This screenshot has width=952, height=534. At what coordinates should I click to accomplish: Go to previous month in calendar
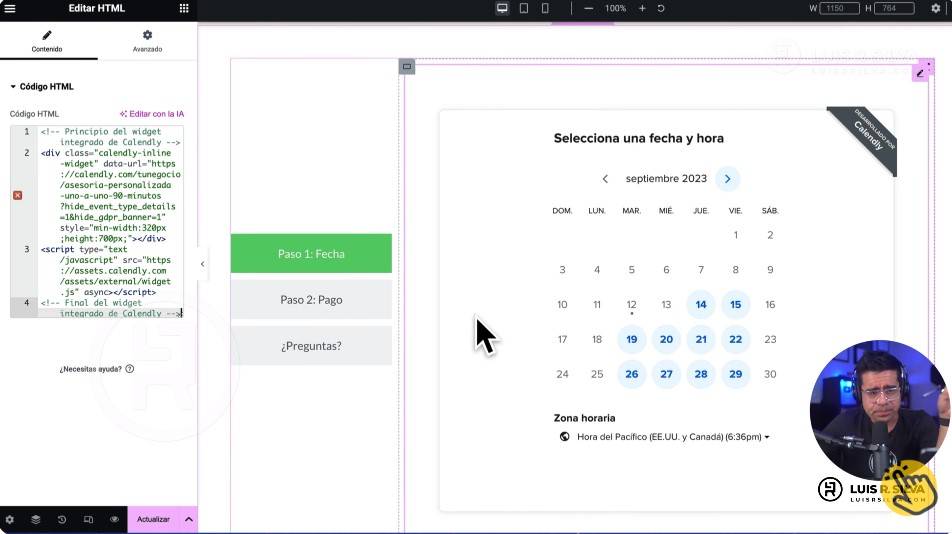(x=605, y=178)
